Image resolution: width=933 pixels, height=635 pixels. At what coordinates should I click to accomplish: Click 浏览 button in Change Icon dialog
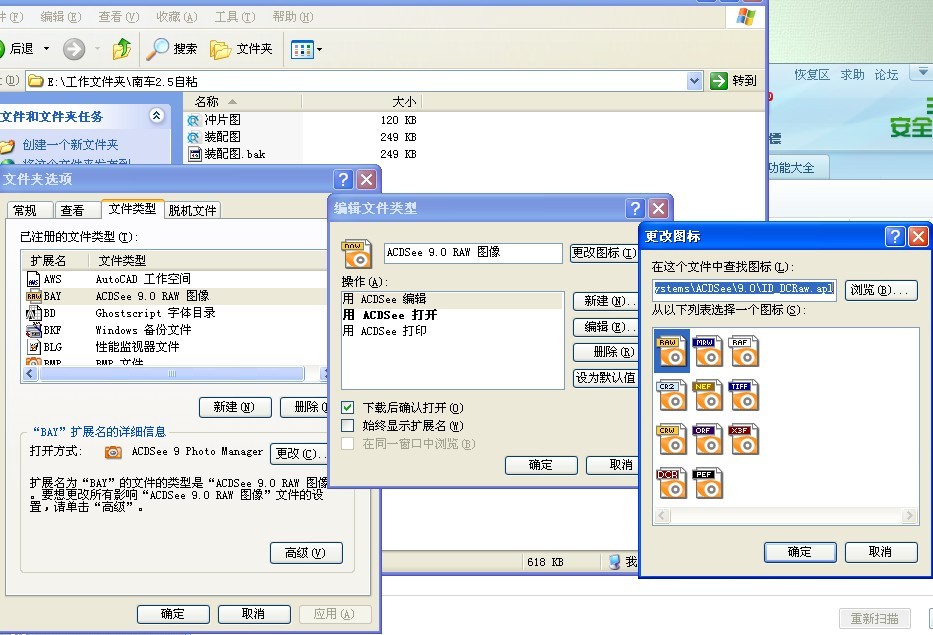point(881,290)
